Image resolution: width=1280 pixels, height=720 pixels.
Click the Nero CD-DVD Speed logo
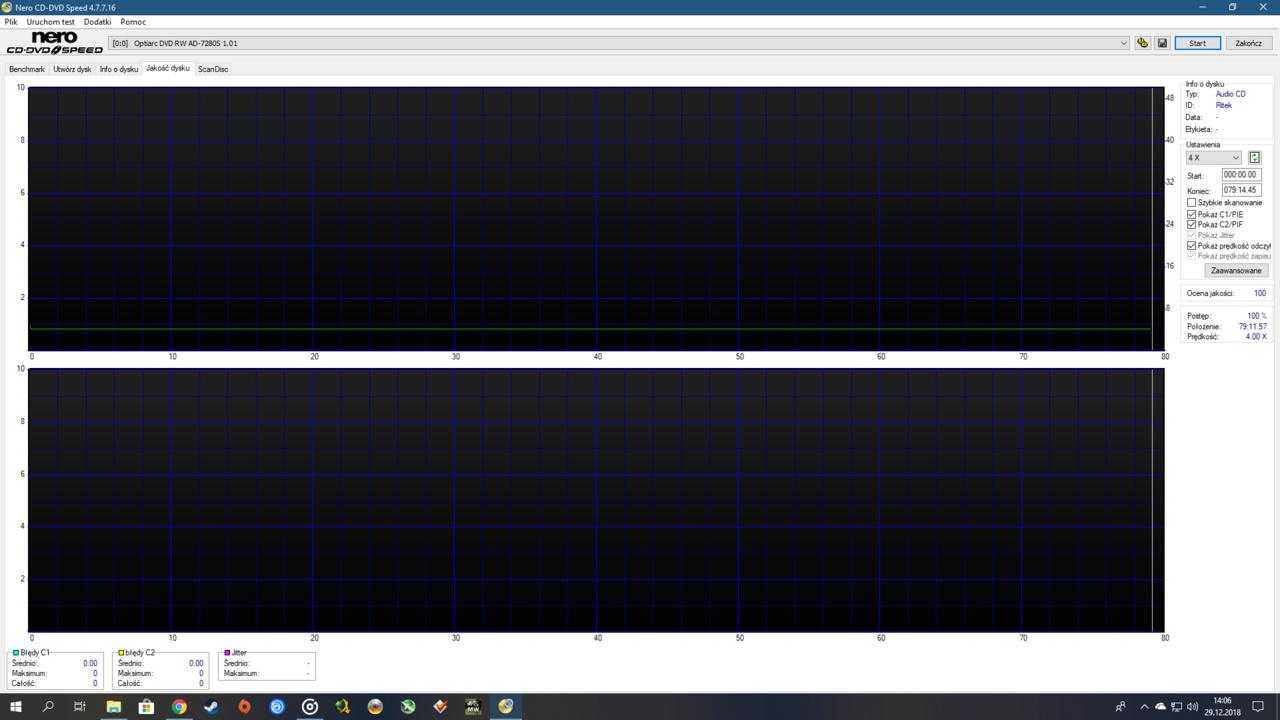pyautogui.click(x=54, y=43)
